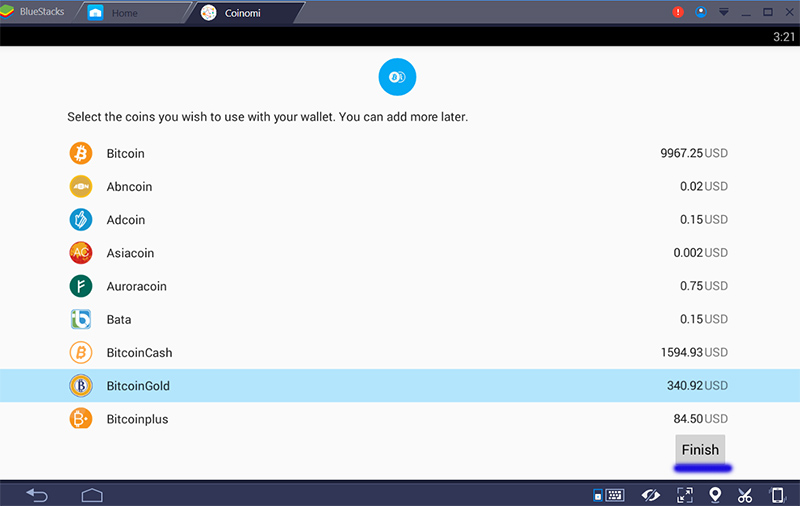The height and width of the screenshot is (506, 800).
Task: Tap the Android home button
Action: tap(92, 495)
